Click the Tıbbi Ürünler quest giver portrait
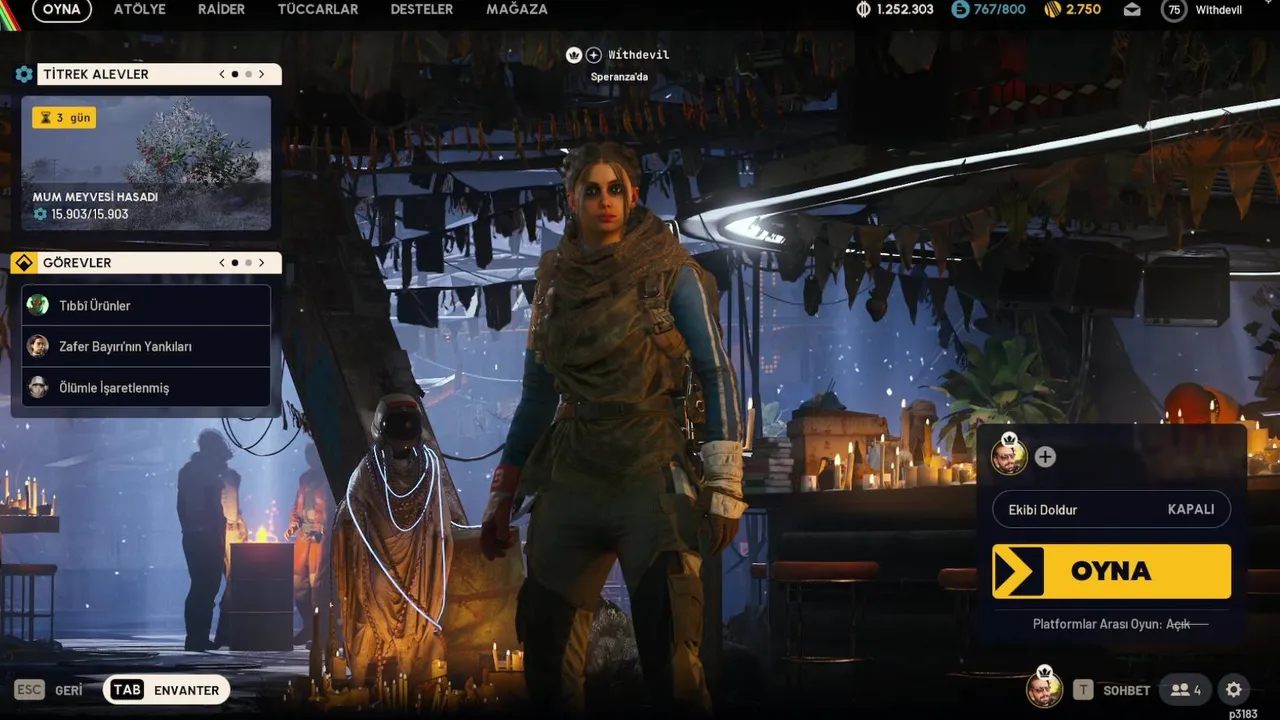The height and width of the screenshot is (720, 1280). [x=38, y=305]
